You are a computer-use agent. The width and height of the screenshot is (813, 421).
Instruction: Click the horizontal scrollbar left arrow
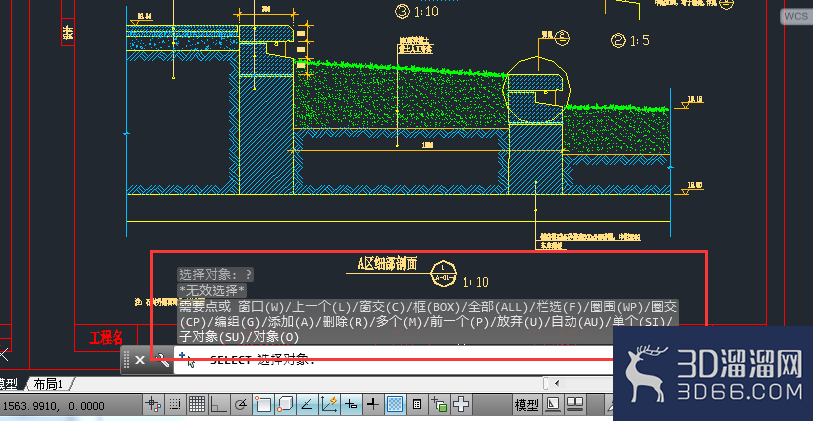557,384
